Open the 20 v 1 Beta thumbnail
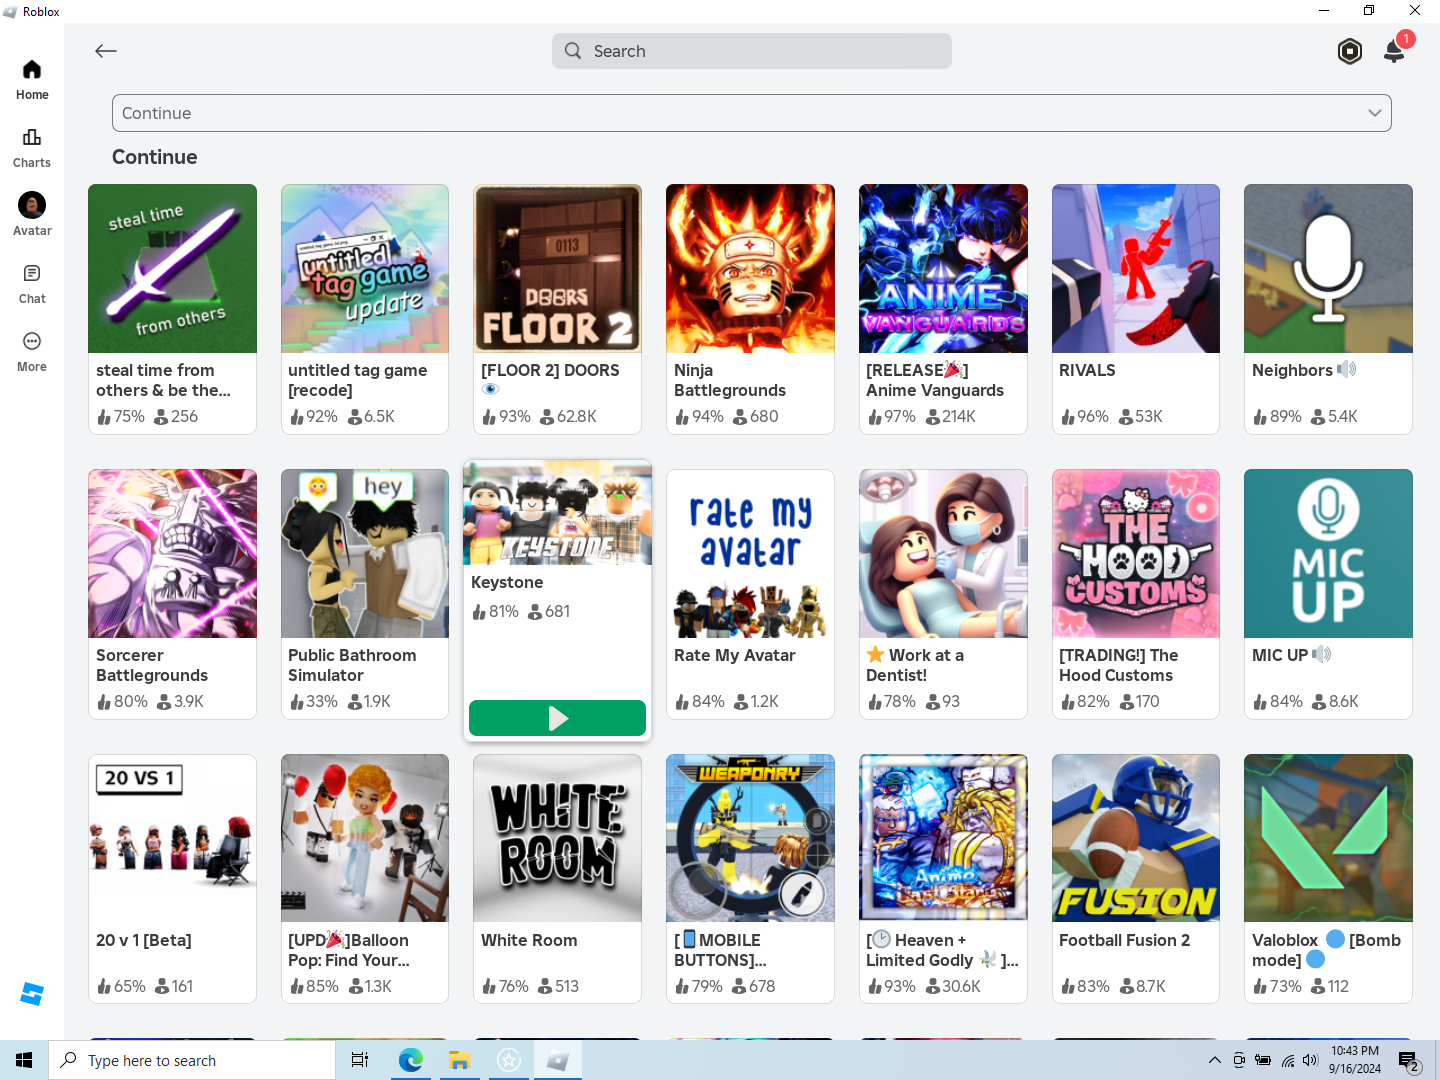This screenshot has height=1080, width=1440. [x=172, y=838]
